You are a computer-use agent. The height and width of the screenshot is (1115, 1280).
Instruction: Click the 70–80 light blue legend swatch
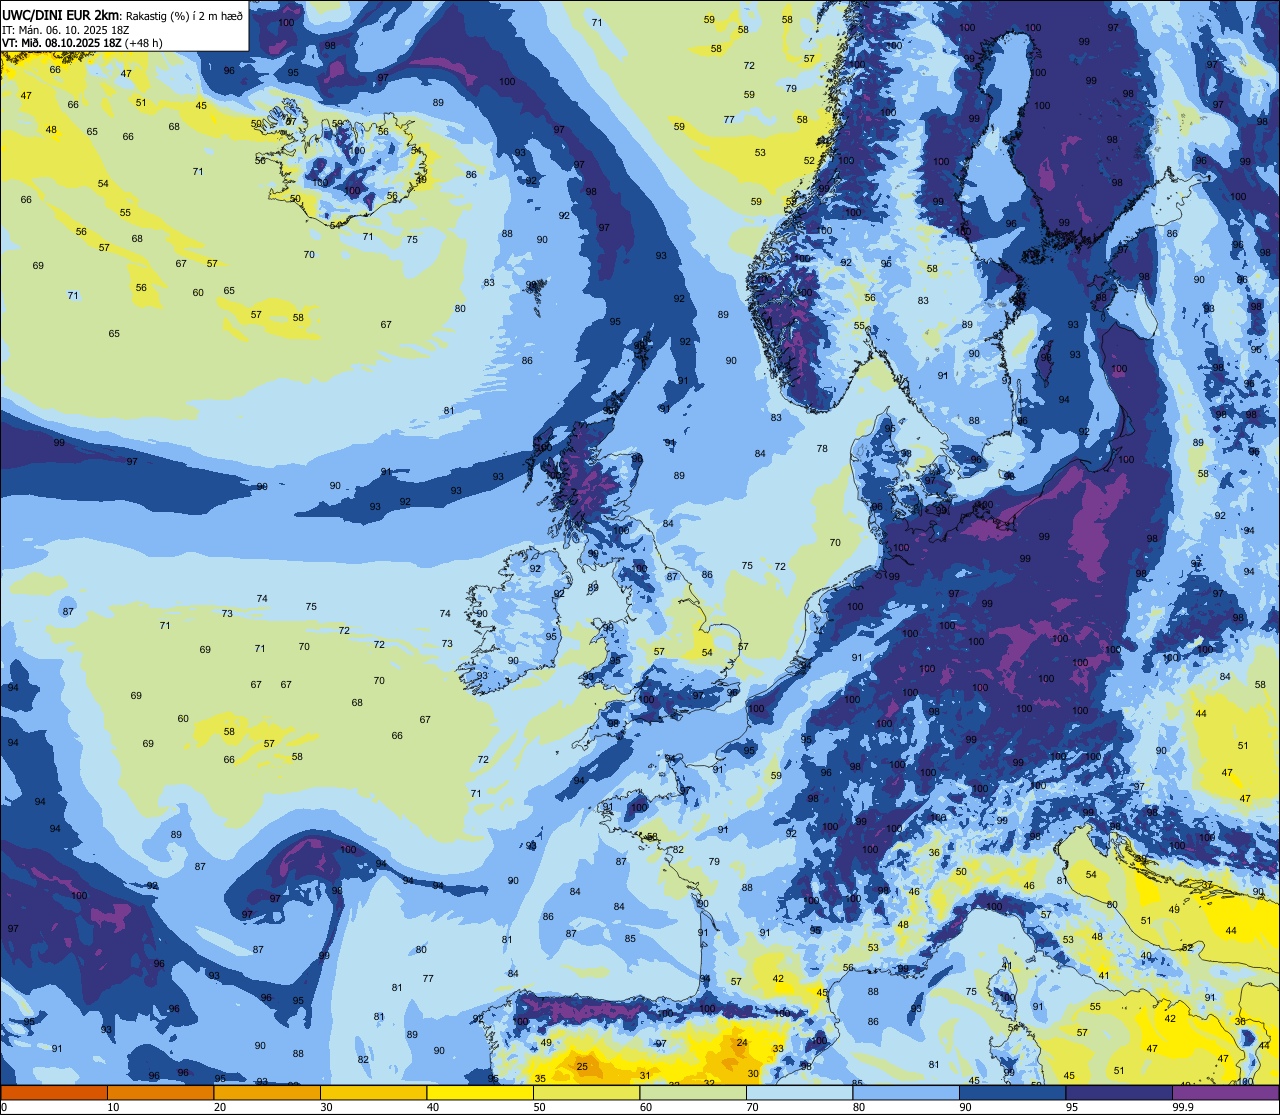point(799,1092)
